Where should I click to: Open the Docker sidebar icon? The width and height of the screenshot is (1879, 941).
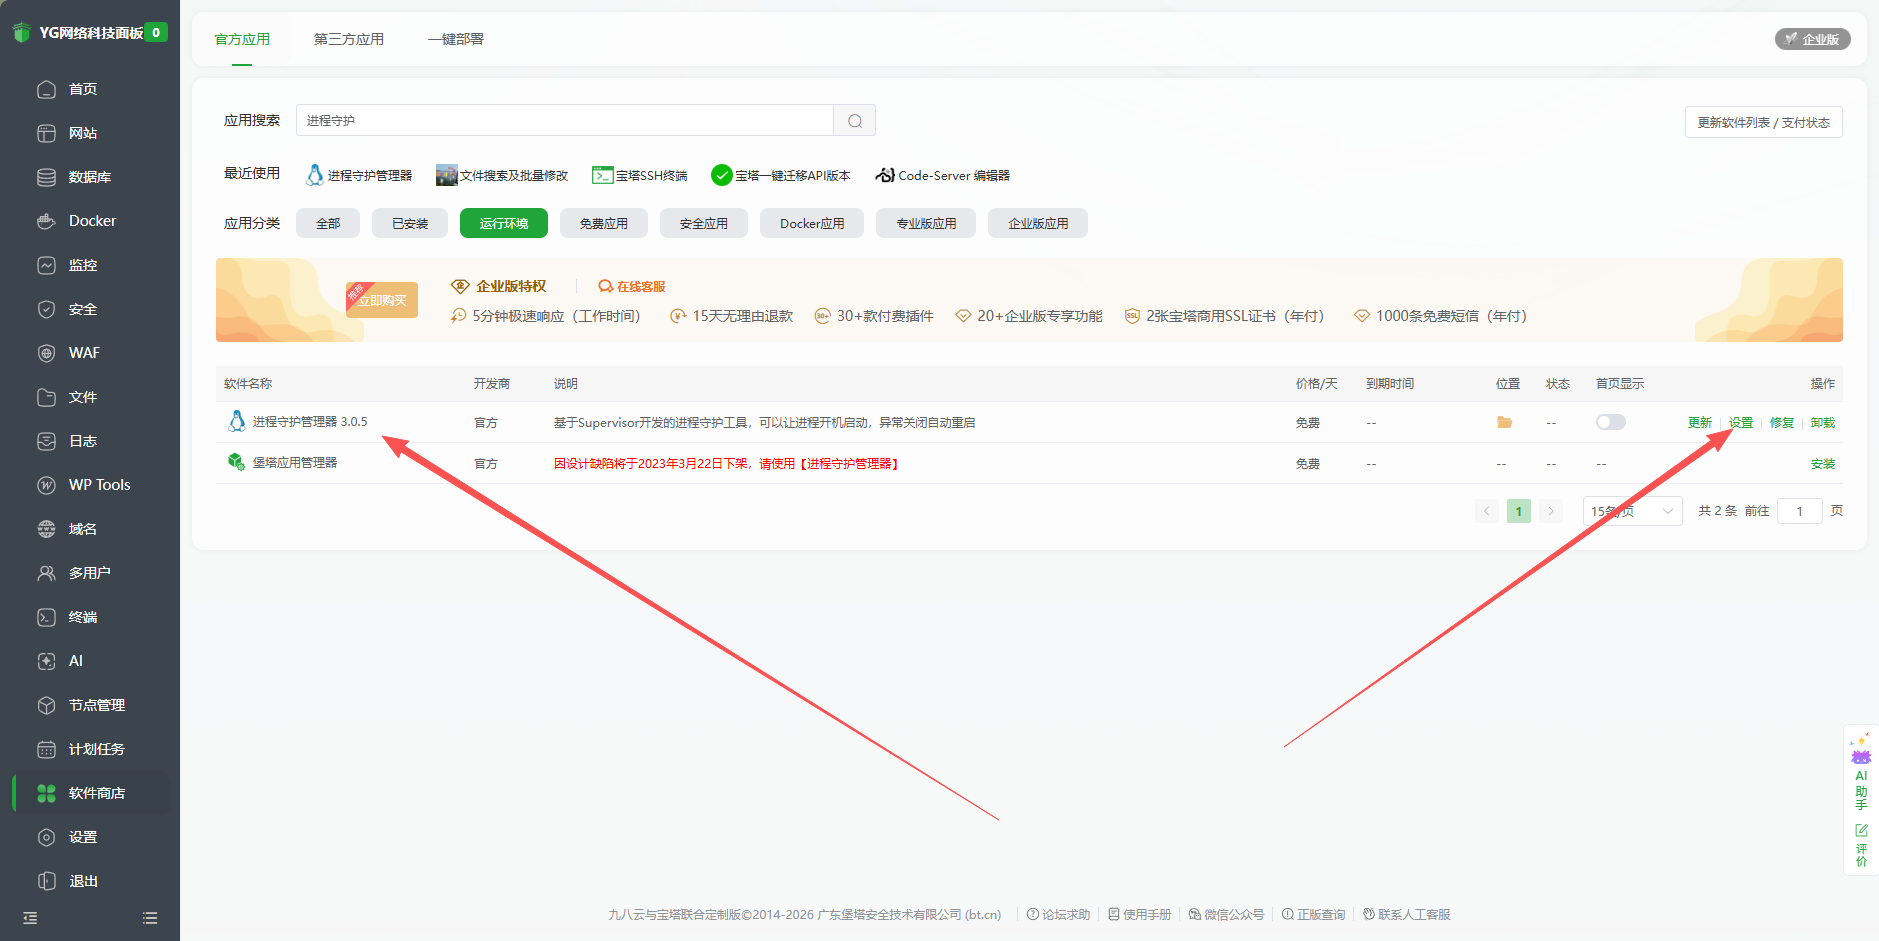(46, 221)
